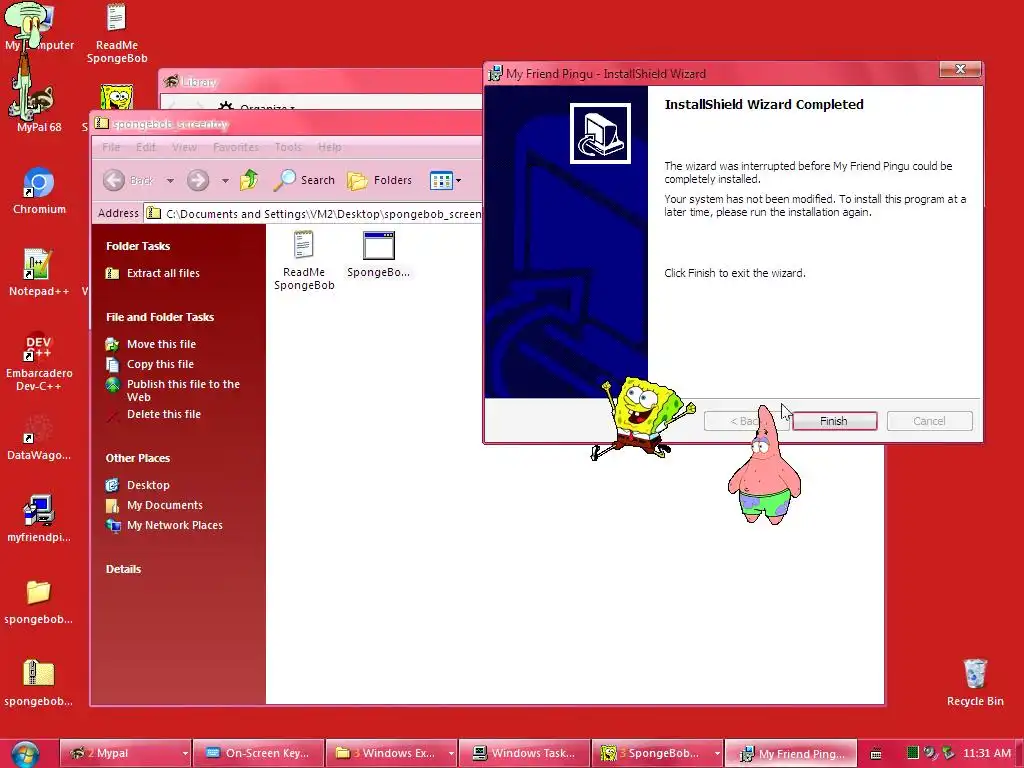The height and width of the screenshot is (768, 1024).
Task: Click the Search toolbar button in Explorer
Action: (x=304, y=180)
